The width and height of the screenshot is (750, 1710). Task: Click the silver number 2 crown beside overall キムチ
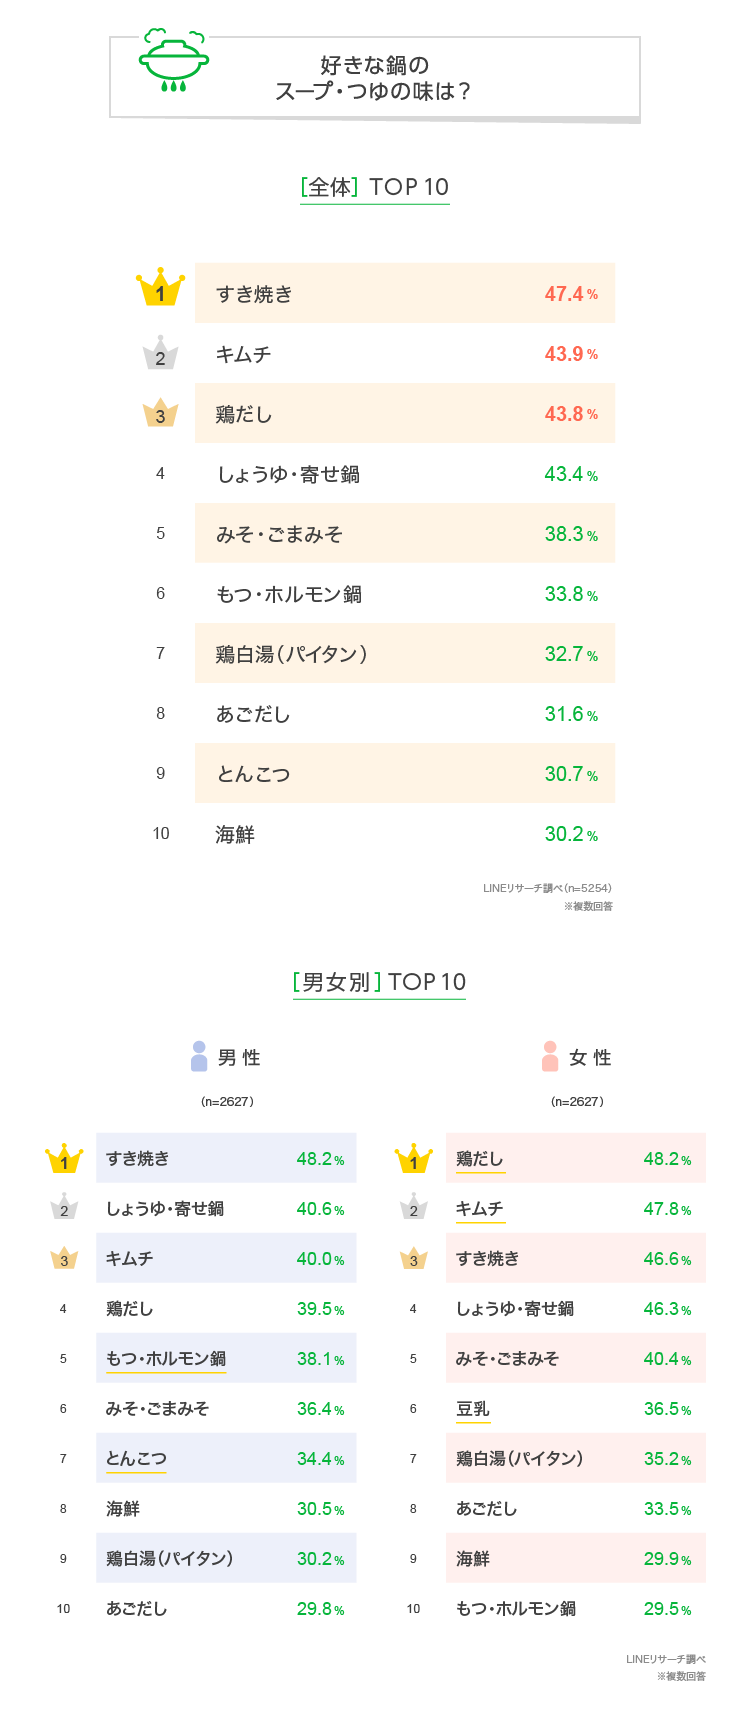[160, 354]
